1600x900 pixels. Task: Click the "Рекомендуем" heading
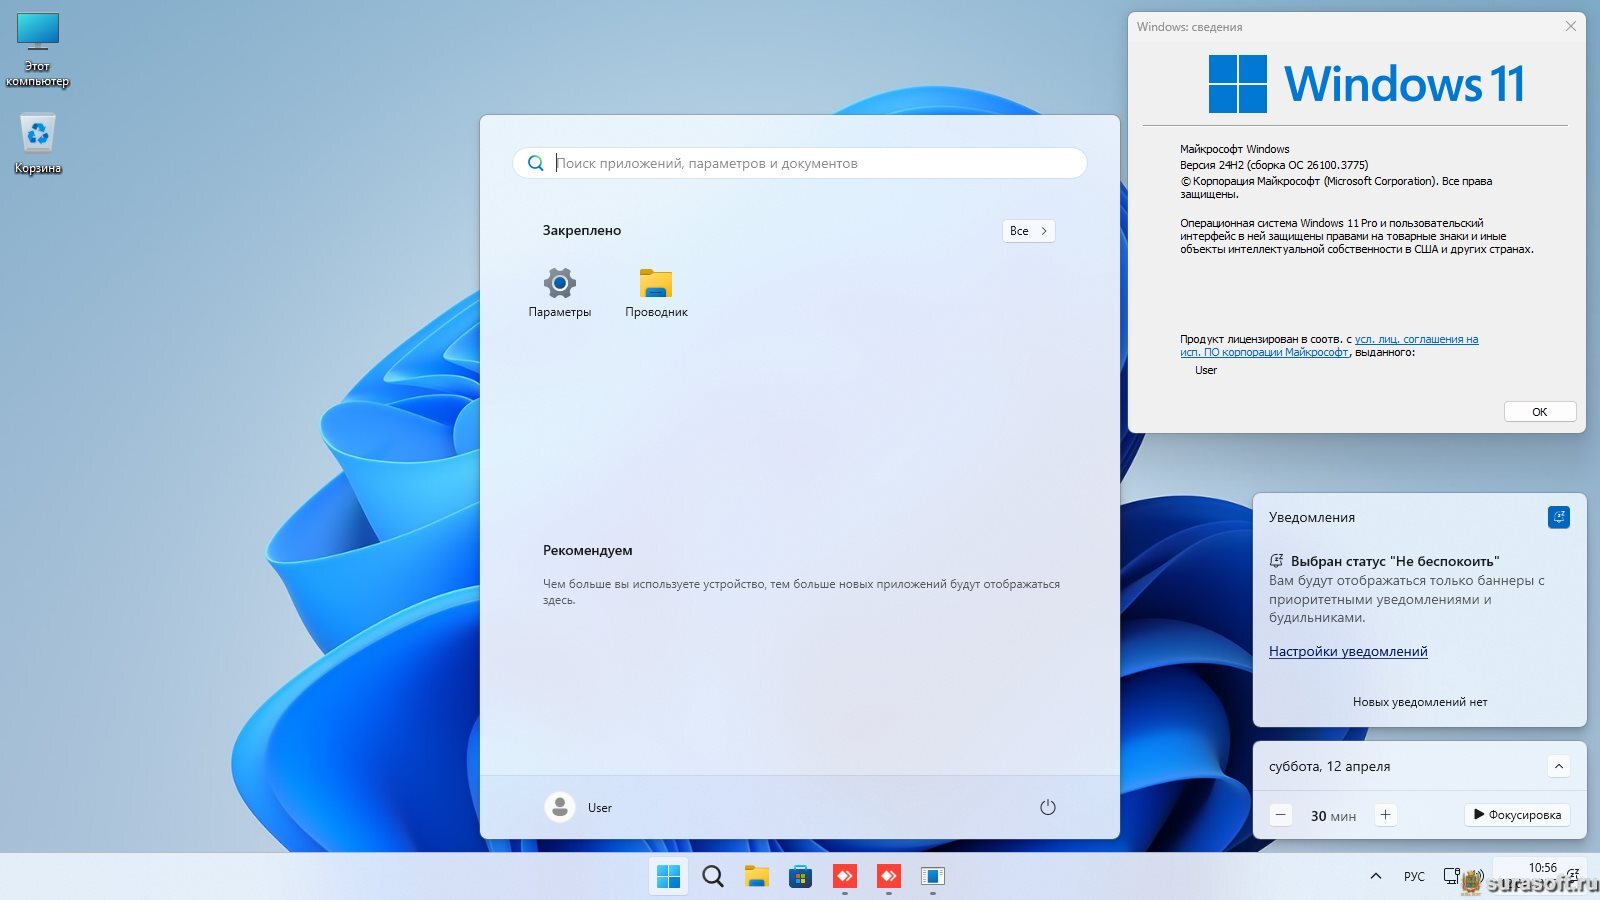[x=587, y=550]
